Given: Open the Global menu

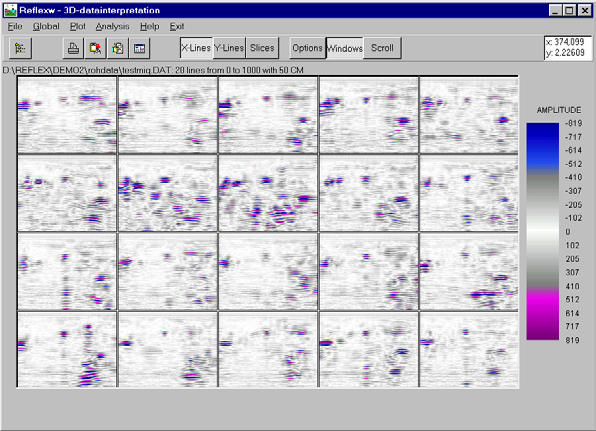Looking at the screenshot, I should pyautogui.click(x=46, y=27).
